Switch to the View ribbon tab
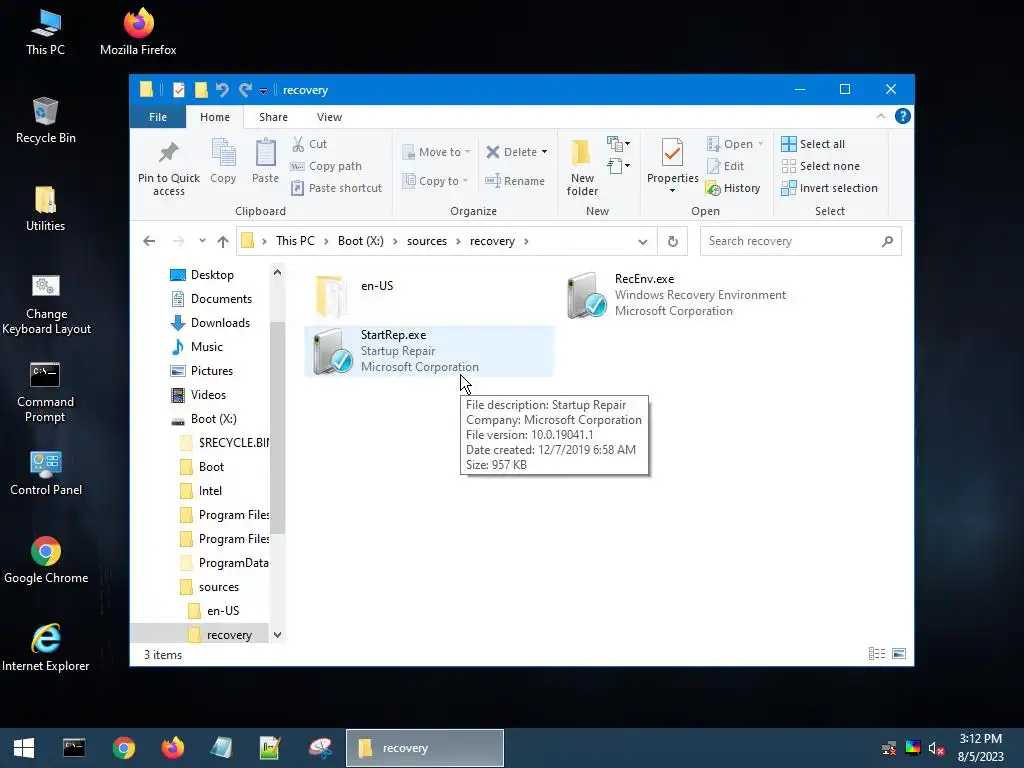Viewport: 1024px width, 768px height. point(329,117)
